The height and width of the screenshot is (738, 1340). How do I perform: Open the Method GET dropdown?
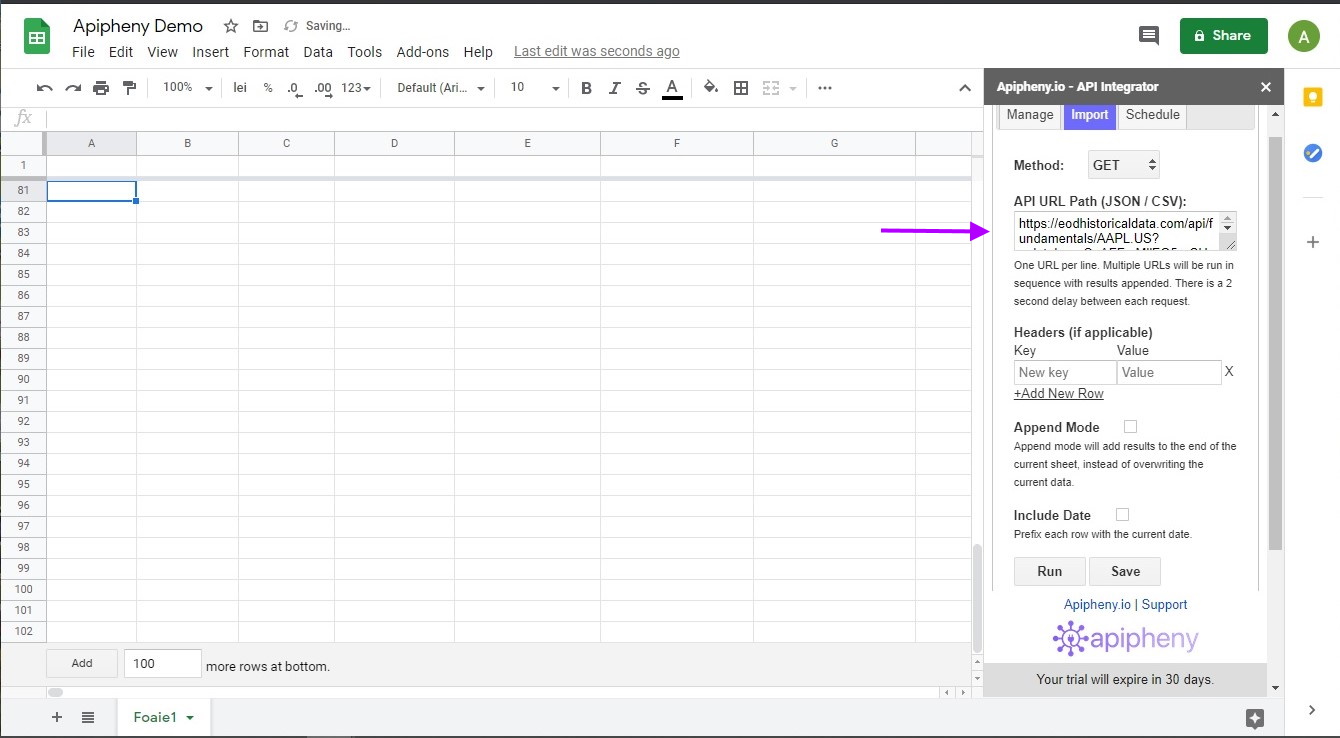[1123, 164]
